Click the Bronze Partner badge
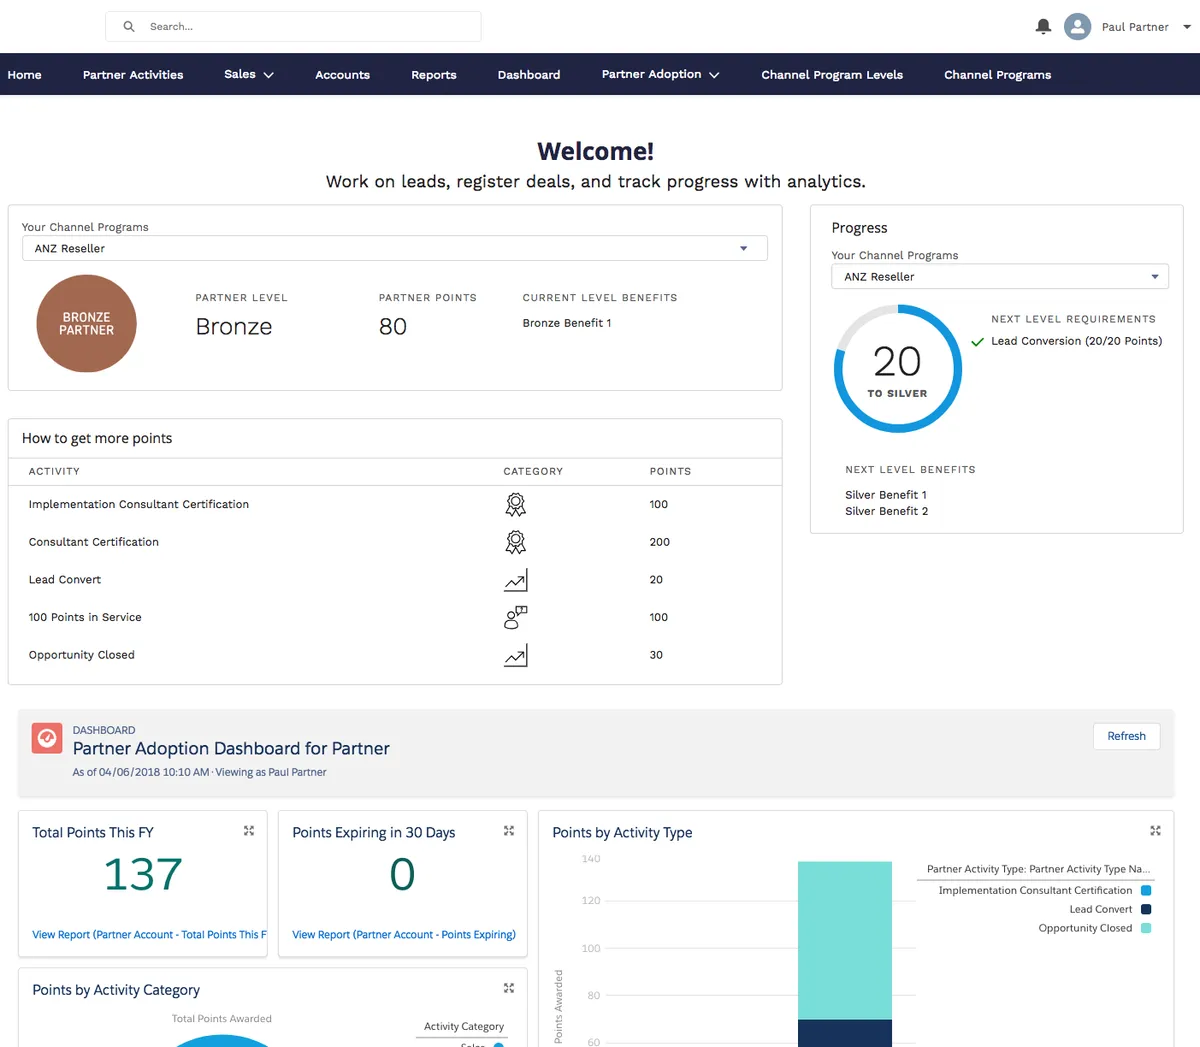This screenshot has width=1200, height=1047. (86, 323)
